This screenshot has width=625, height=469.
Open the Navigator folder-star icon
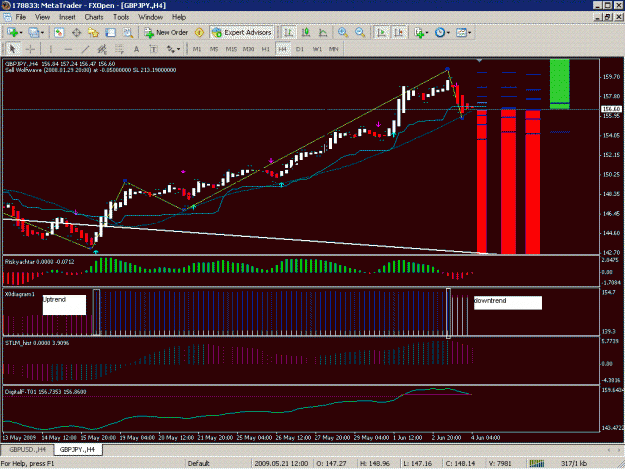point(93,33)
